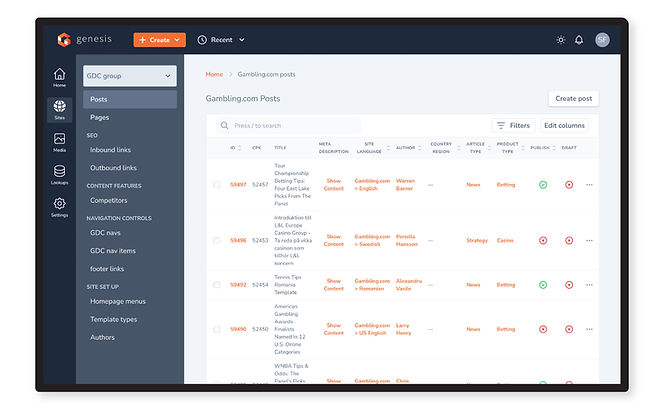Click the Edit columns button
The image size is (664, 408).
(x=564, y=125)
